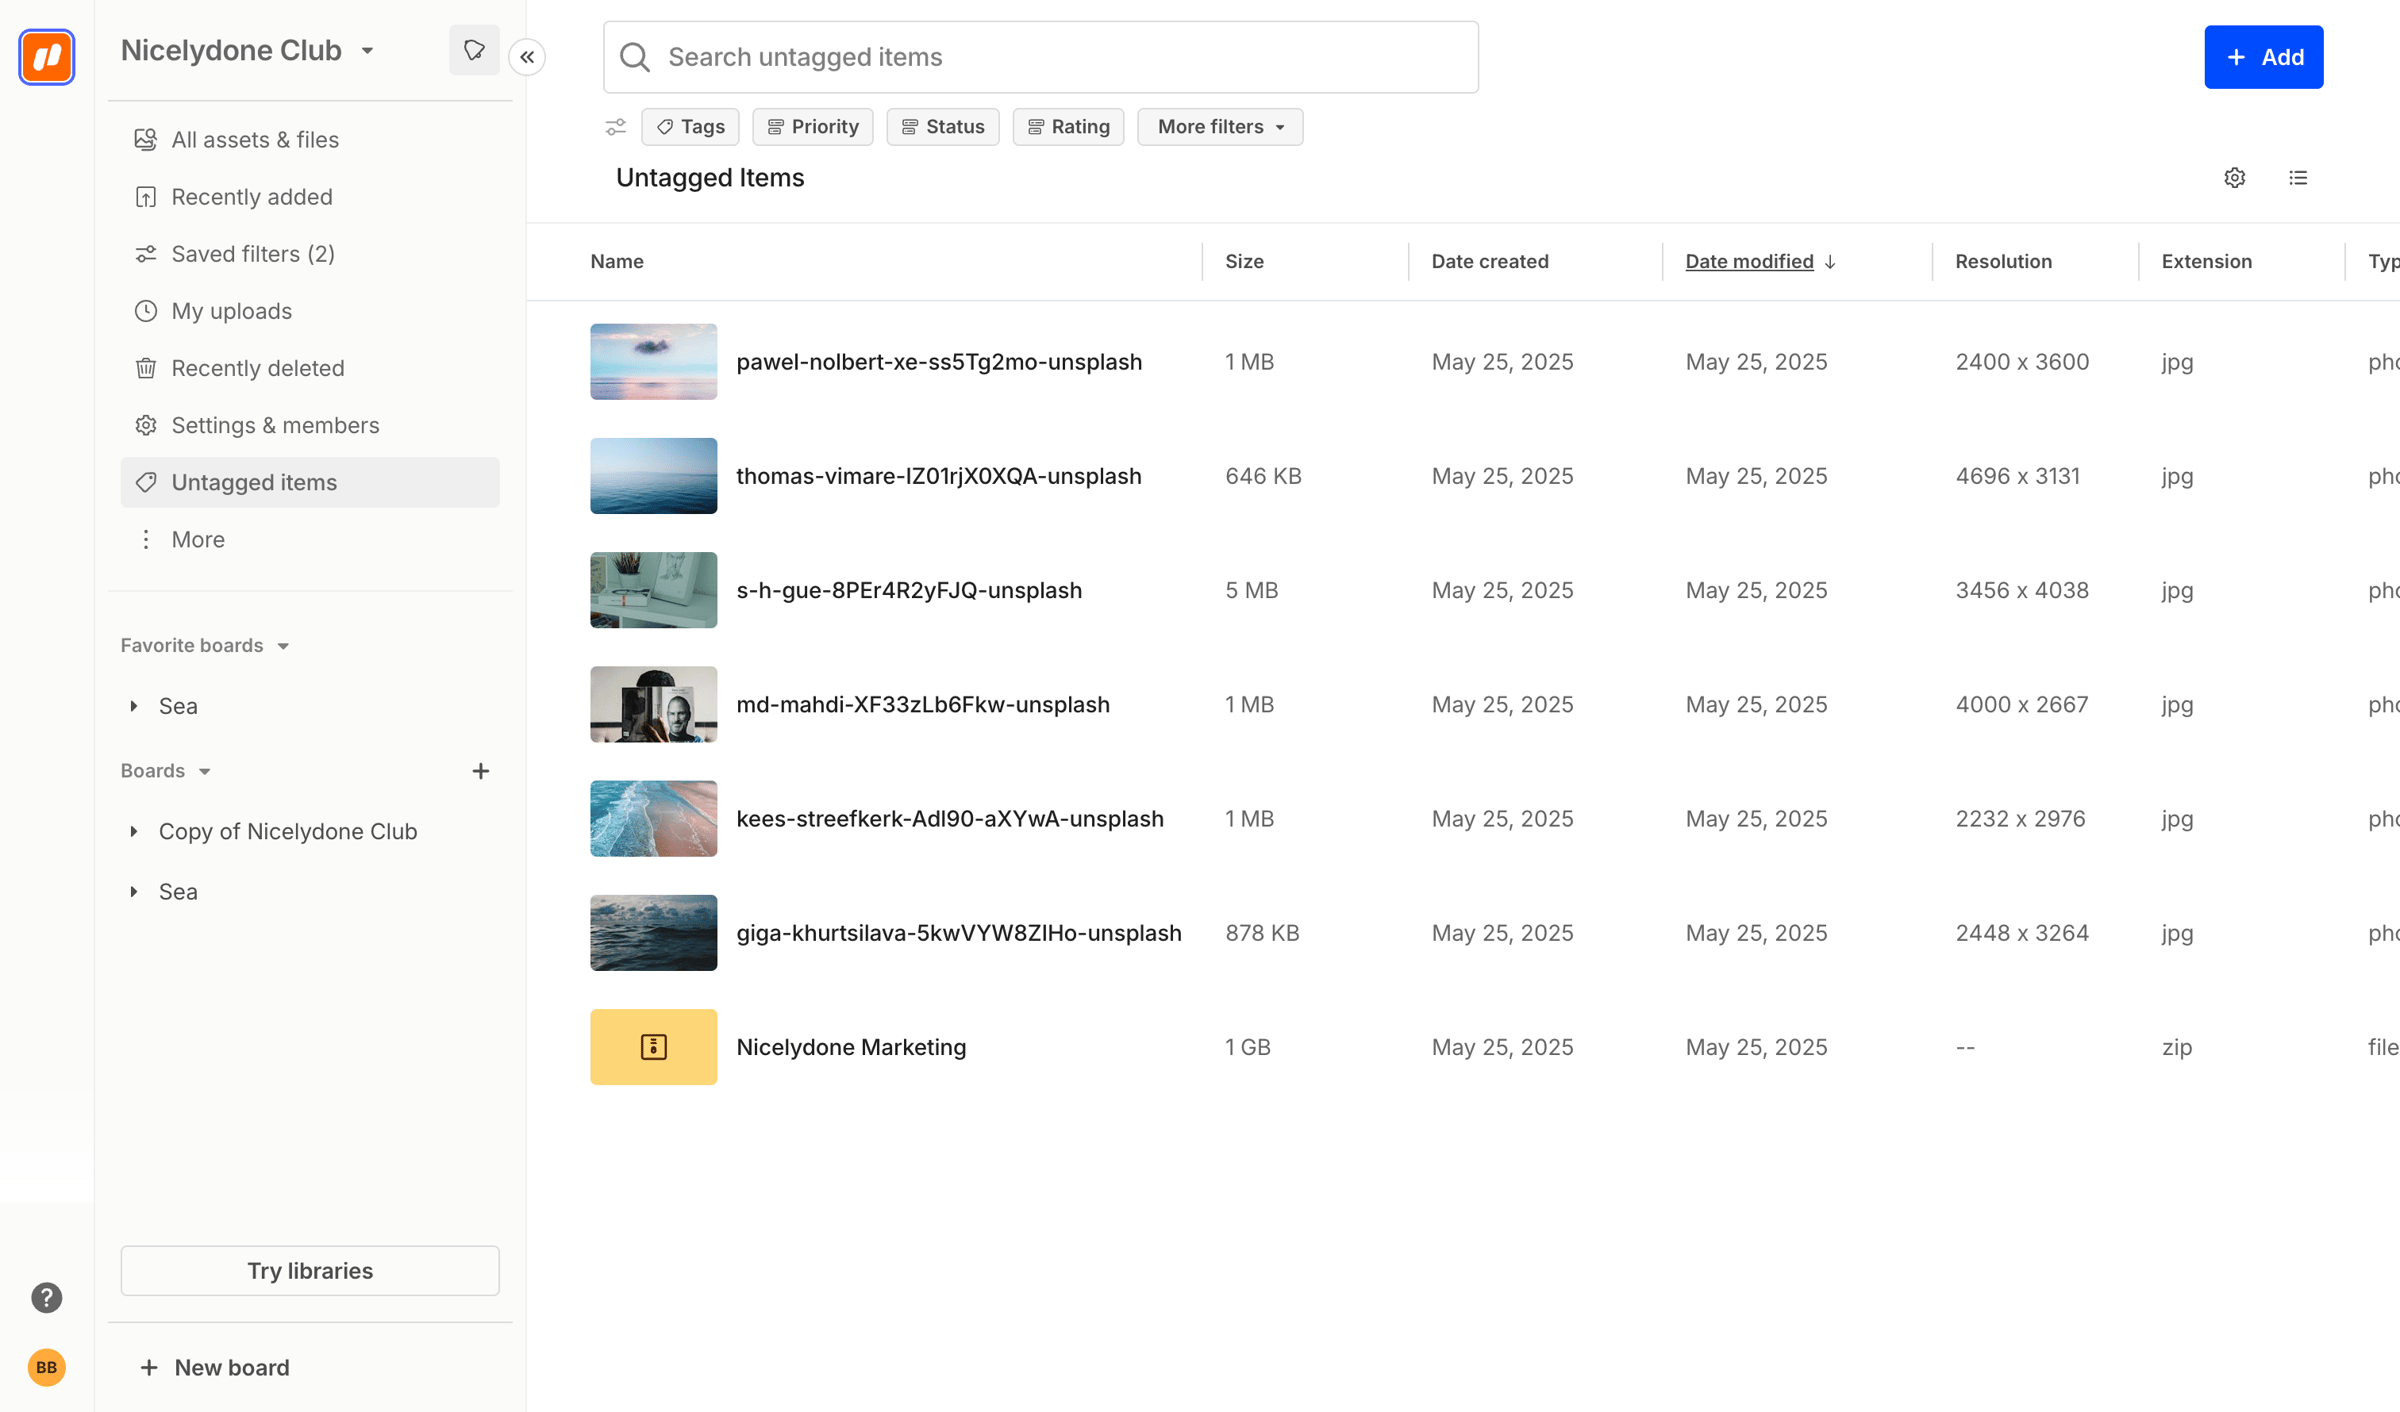Click the More three-dots icon
This screenshot has width=2400, height=1412.
pyautogui.click(x=146, y=540)
